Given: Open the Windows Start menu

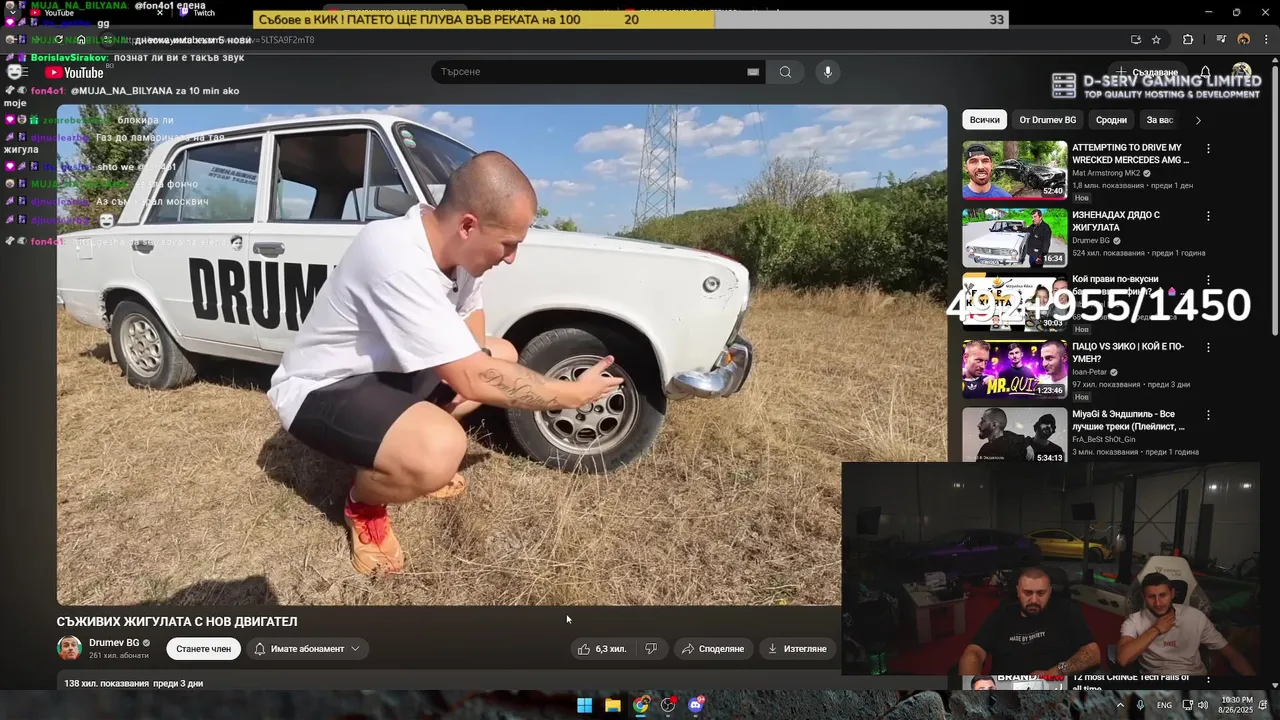Looking at the screenshot, I should tap(584, 705).
